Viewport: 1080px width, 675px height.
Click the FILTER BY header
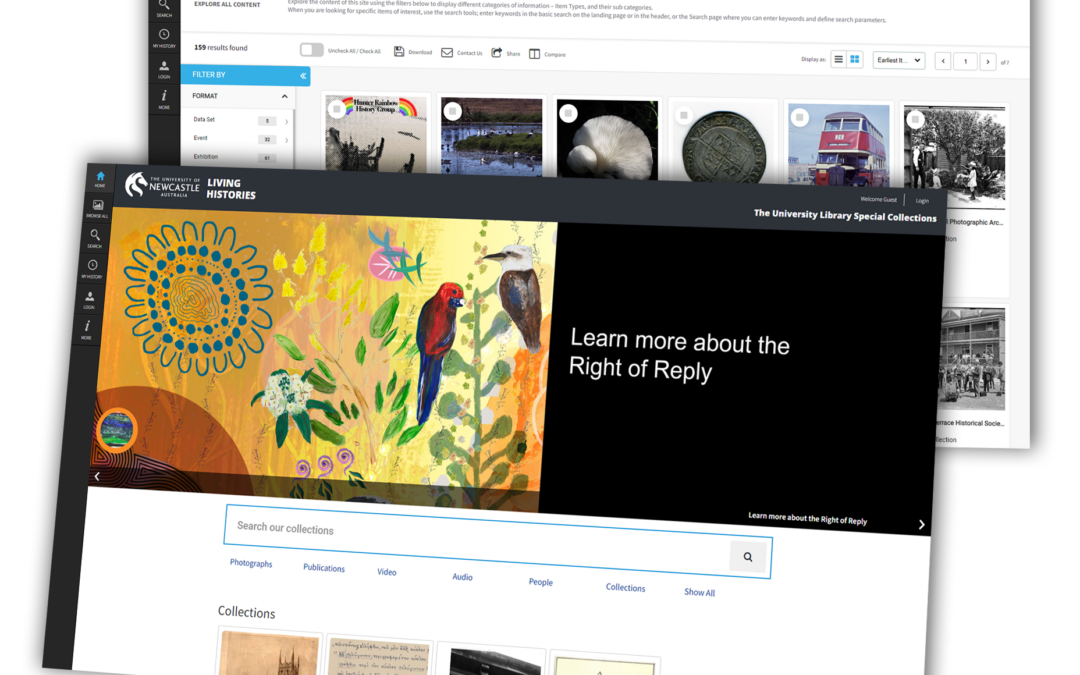pyautogui.click(x=245, y=75)
